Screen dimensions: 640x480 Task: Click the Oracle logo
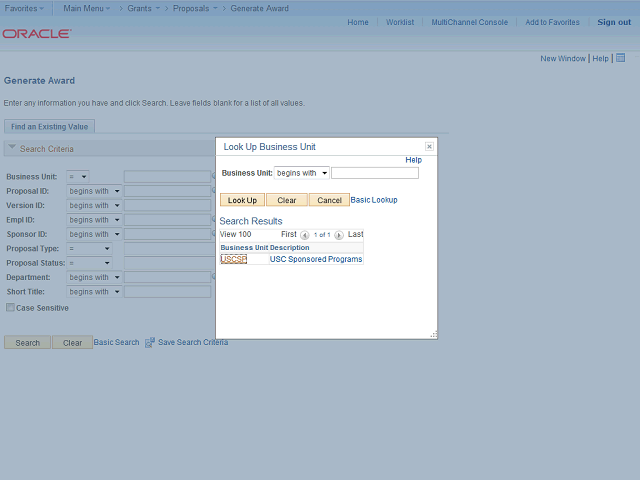pos(37,33)
